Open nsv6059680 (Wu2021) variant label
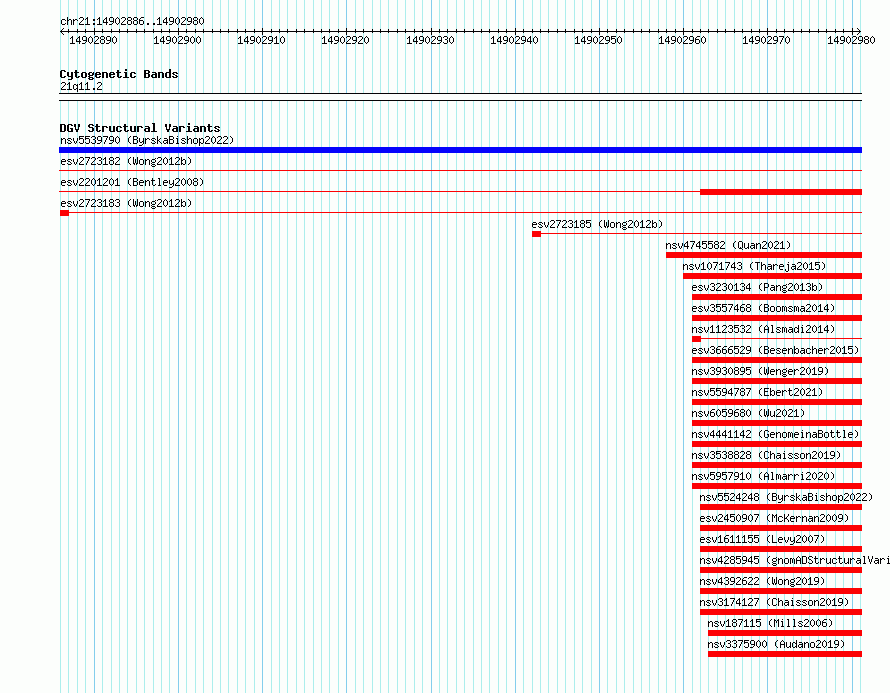Image resolution: width=890 pixels, height=693 pixels. click(748, 413)
